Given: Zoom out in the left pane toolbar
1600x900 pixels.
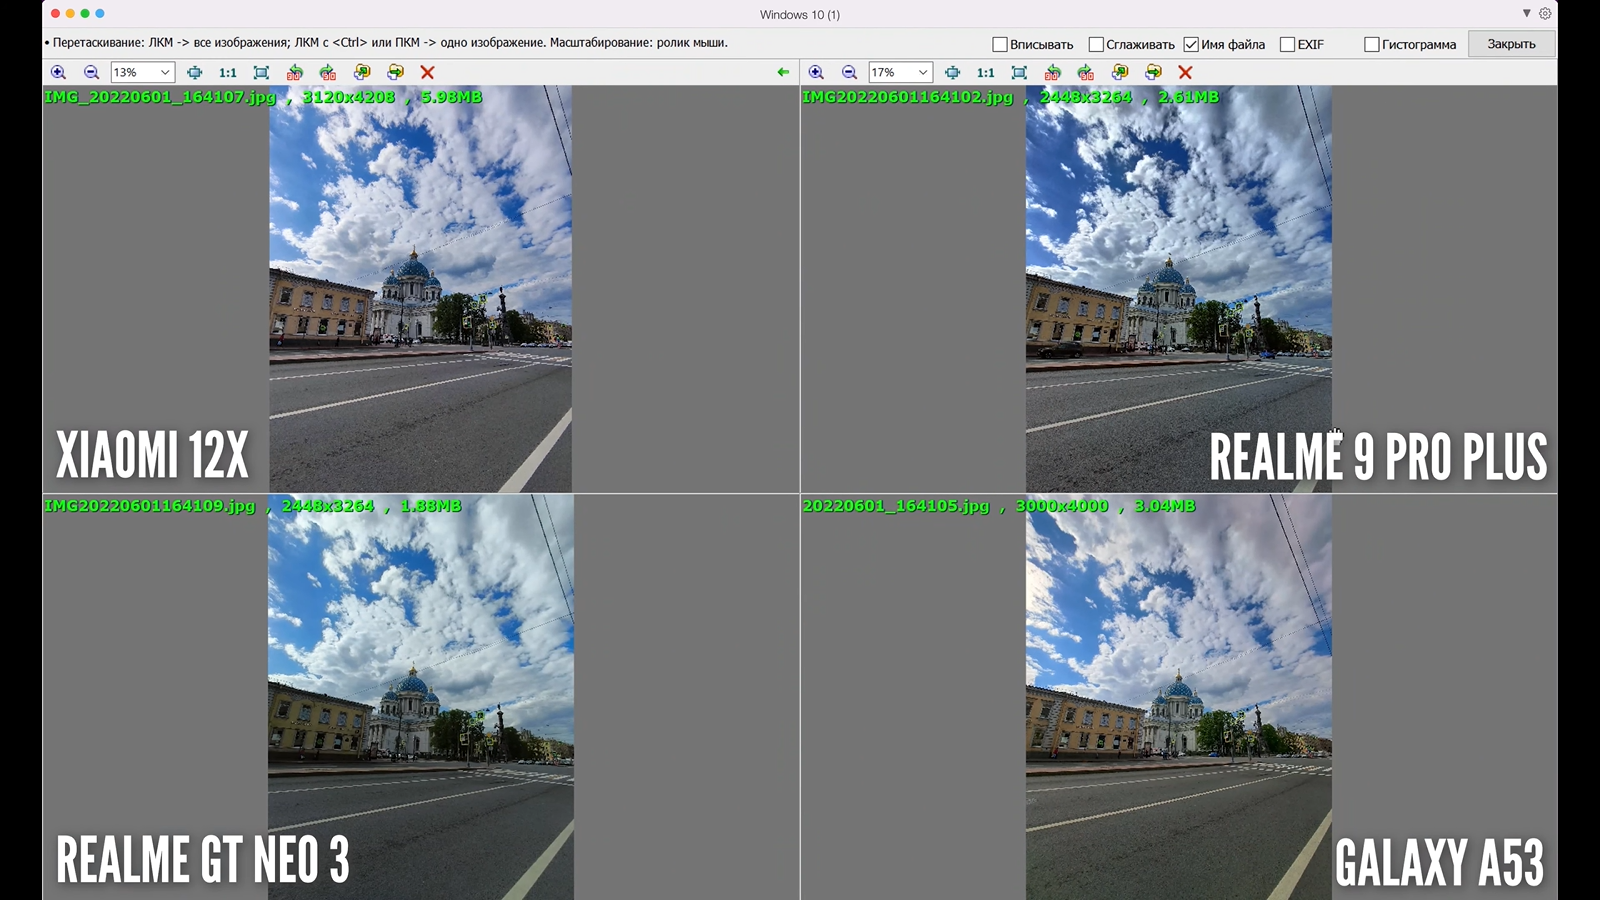Looking at the screenshot, I should pos(91,72).
